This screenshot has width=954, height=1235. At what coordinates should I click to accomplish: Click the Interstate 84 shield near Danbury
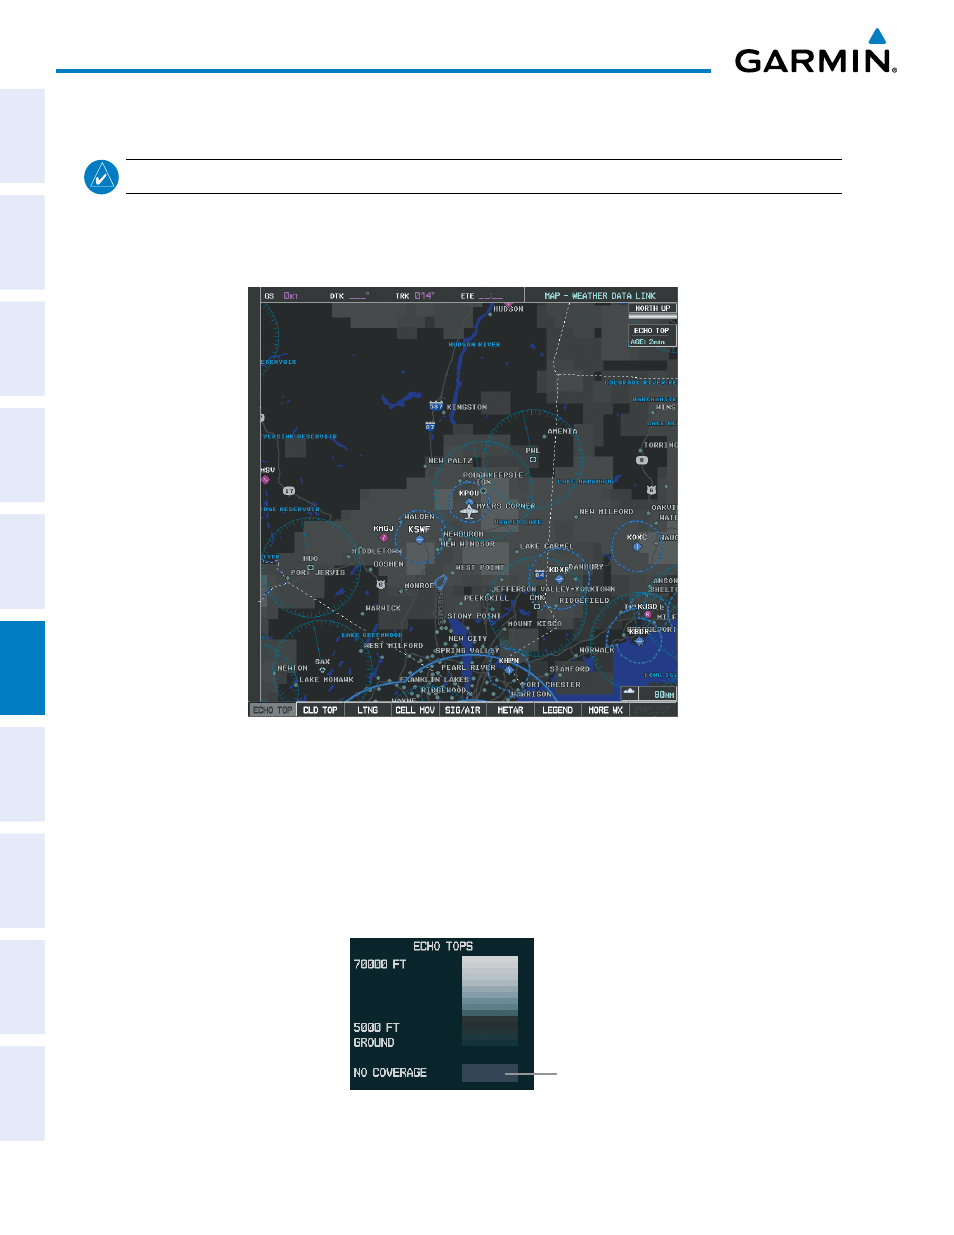(x=540, y=575)
